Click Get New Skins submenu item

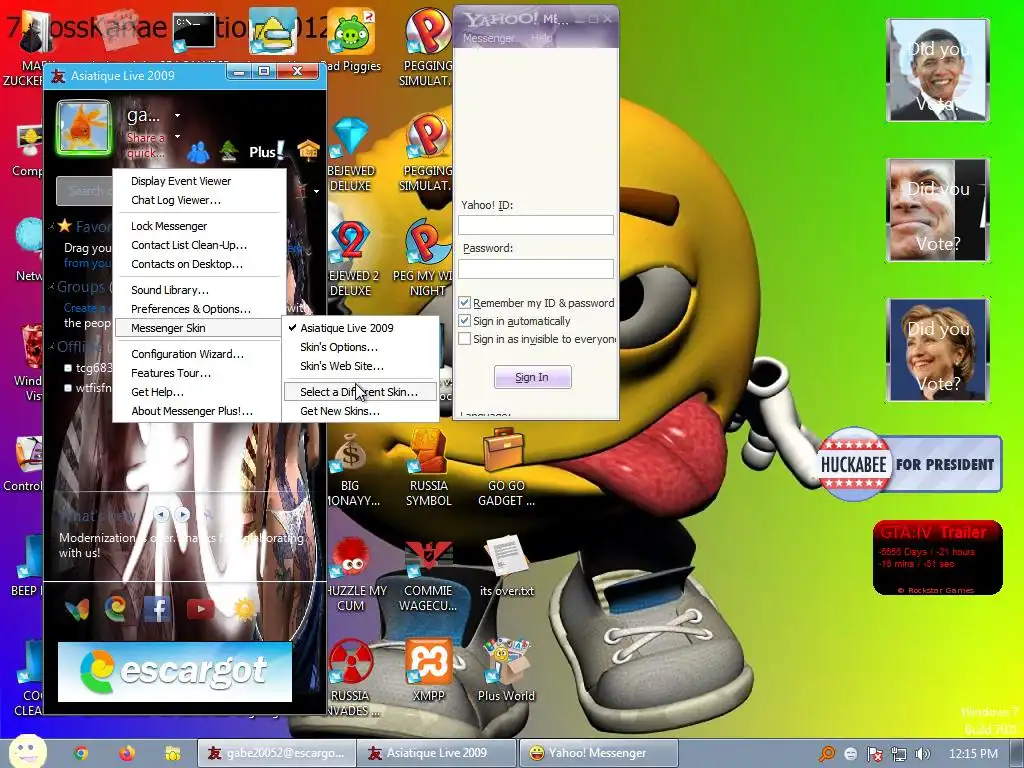pyautogui.click(x=360, y=411)
